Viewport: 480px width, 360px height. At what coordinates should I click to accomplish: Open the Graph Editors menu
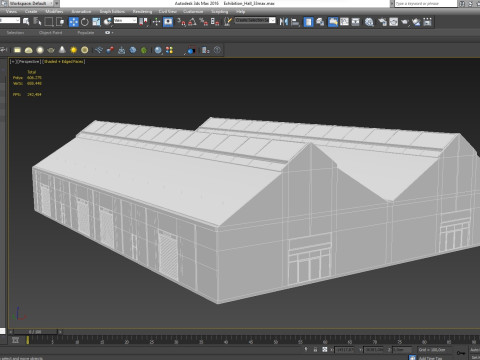112,12
